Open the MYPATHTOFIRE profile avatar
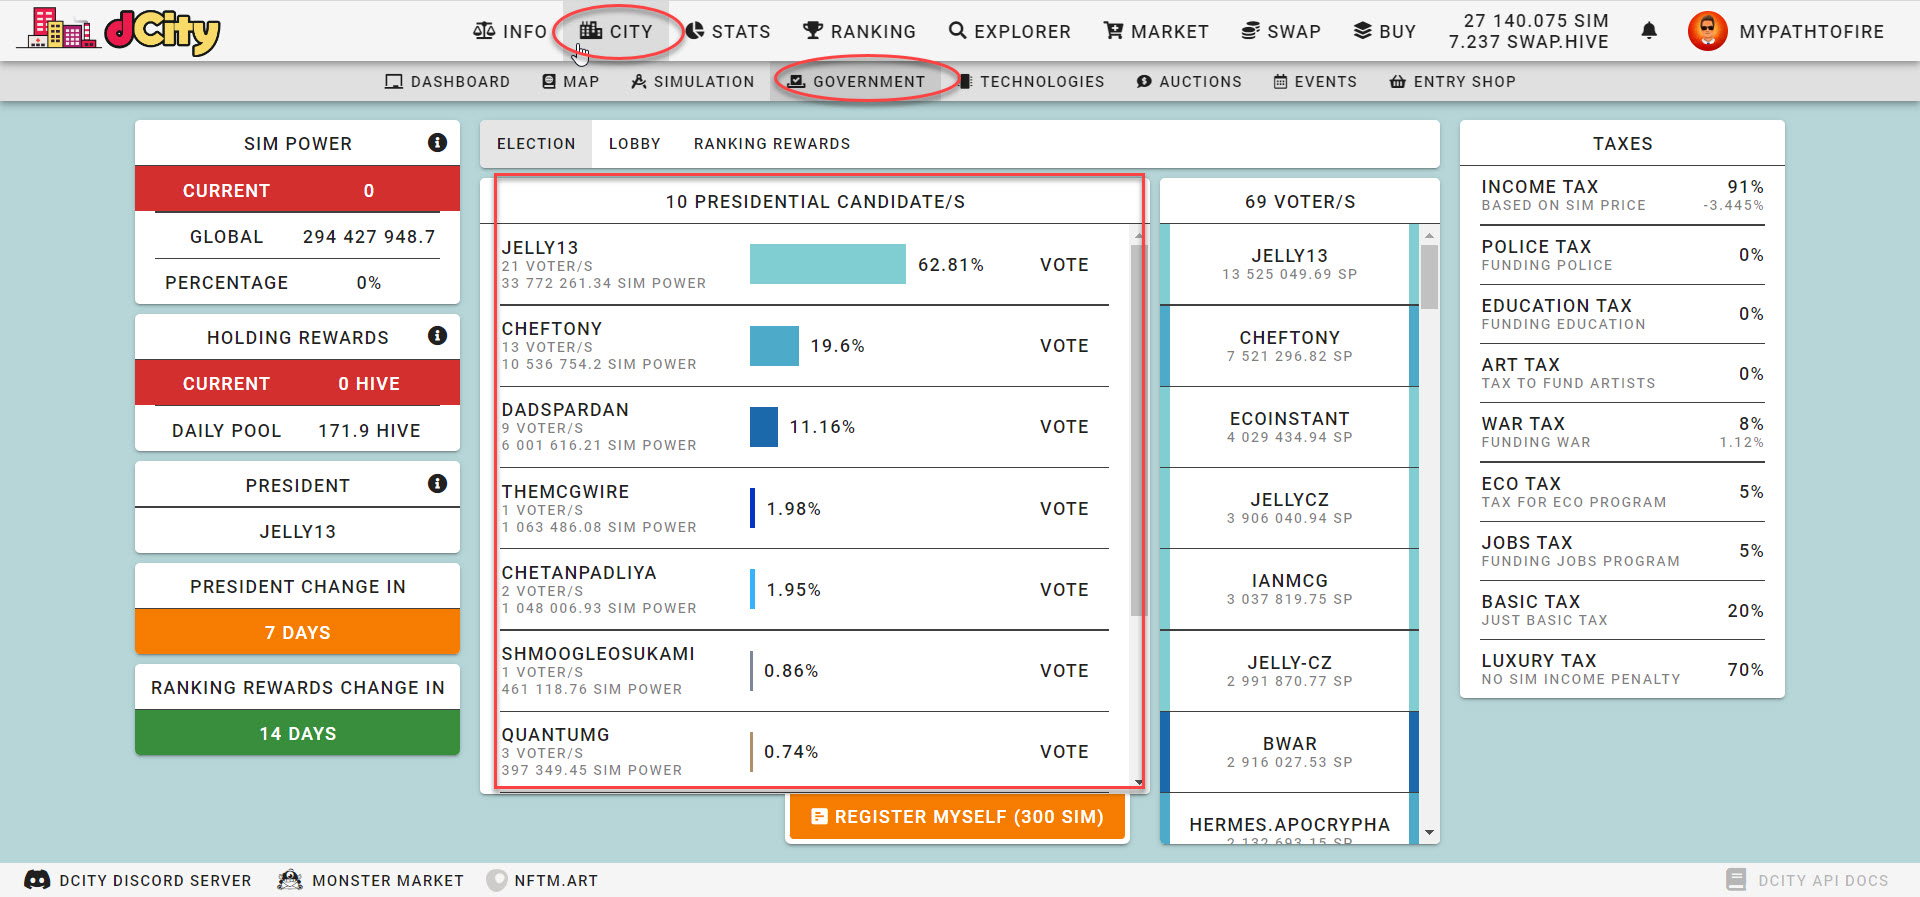The width and height of the screenshot is (1920, 897). [1707, 31]
